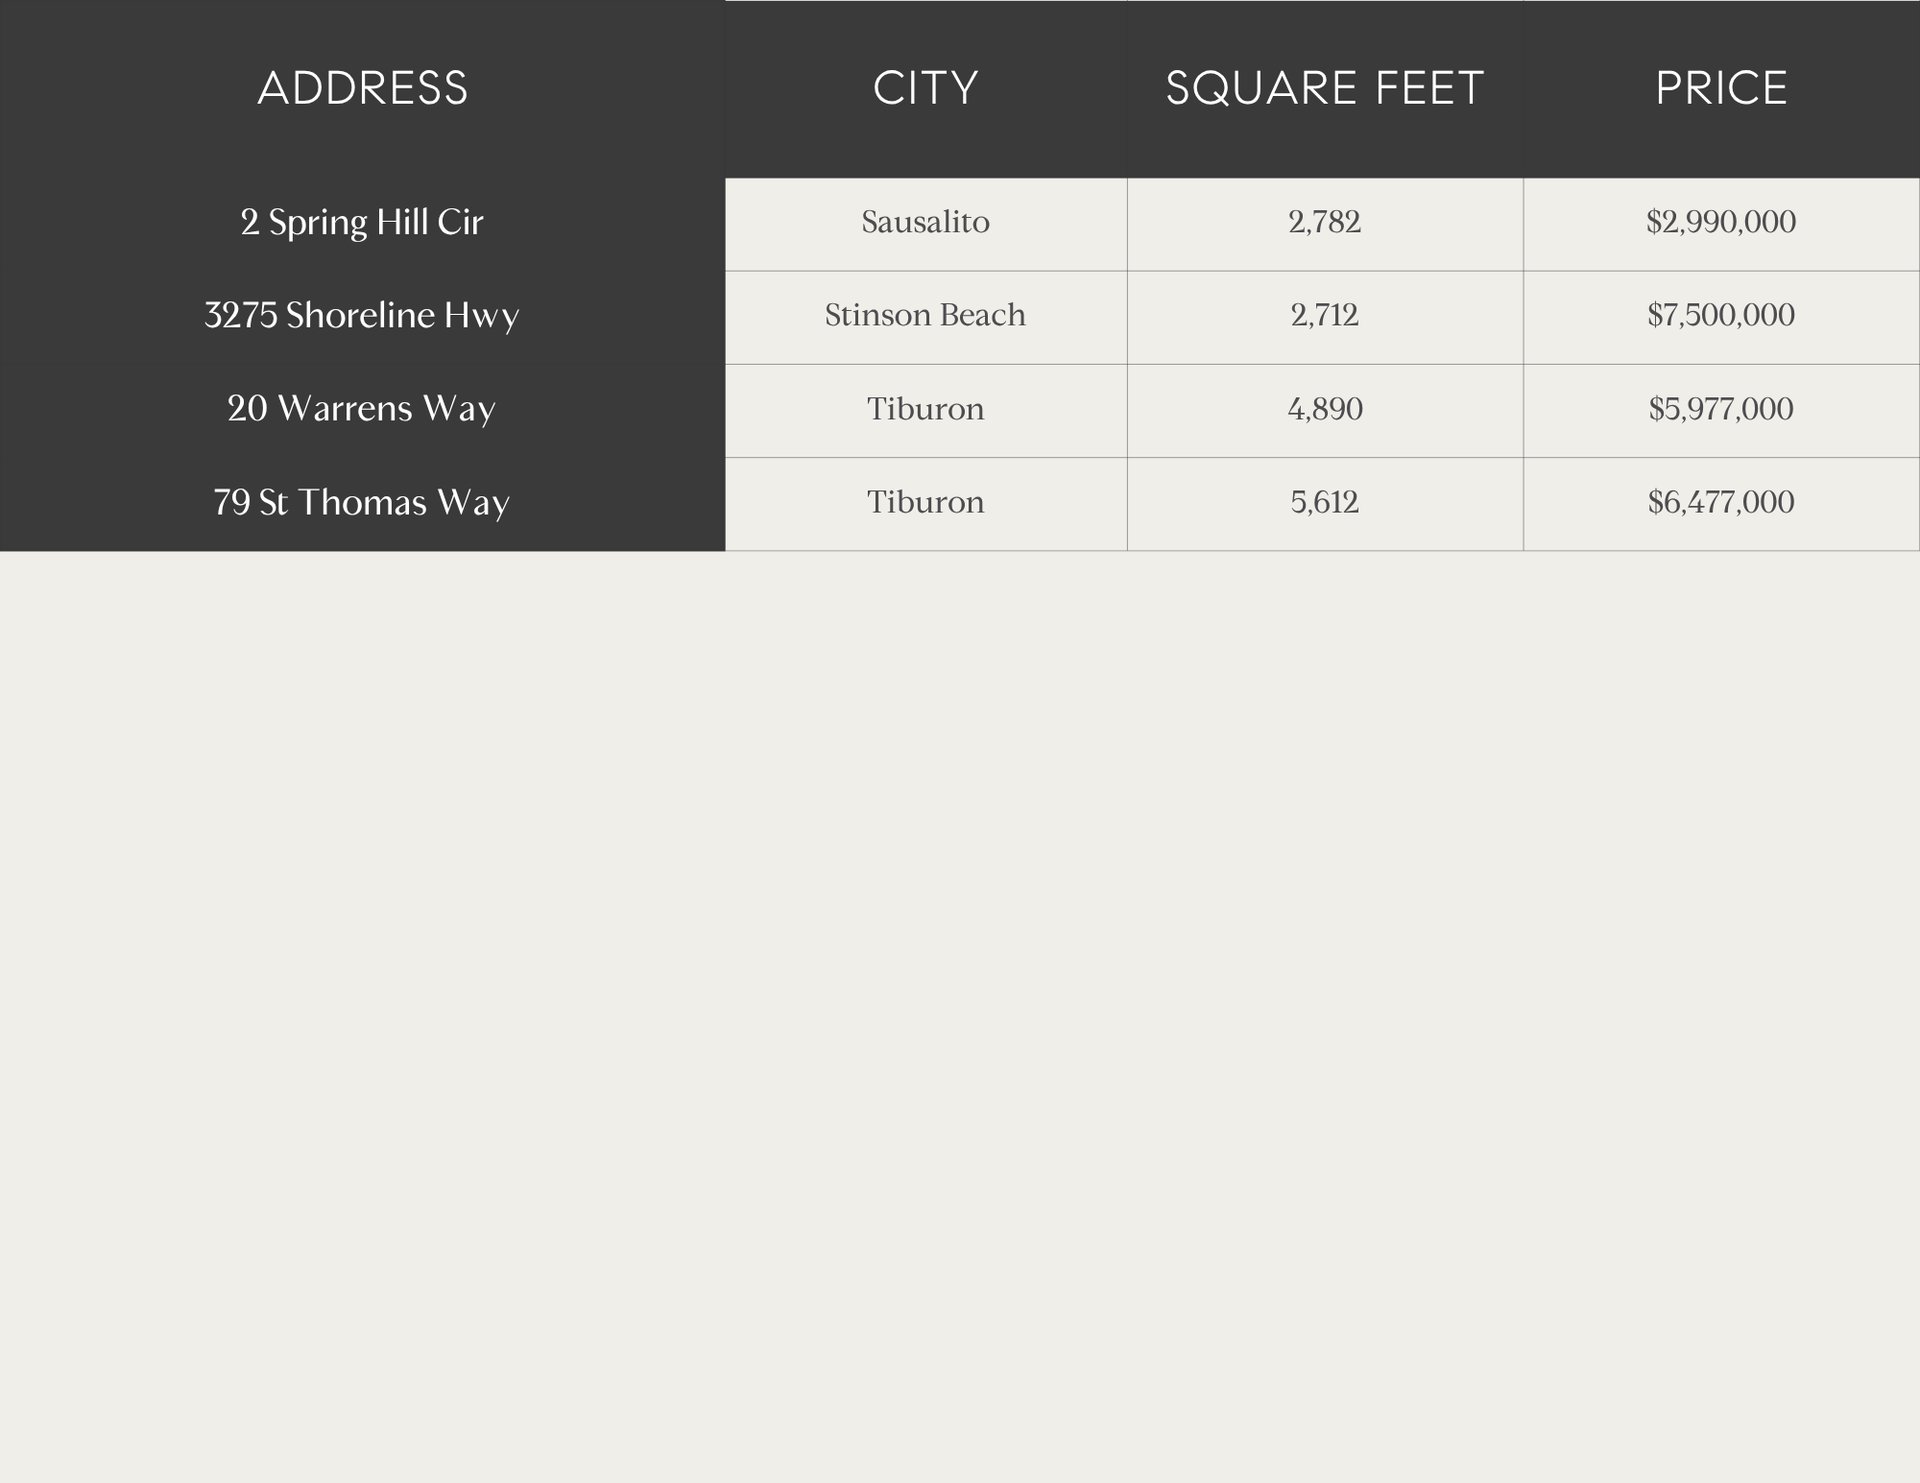The image size is (1920, 1483).
Task: Click the $5,977,000 price cell
Action: [1721, 411]
